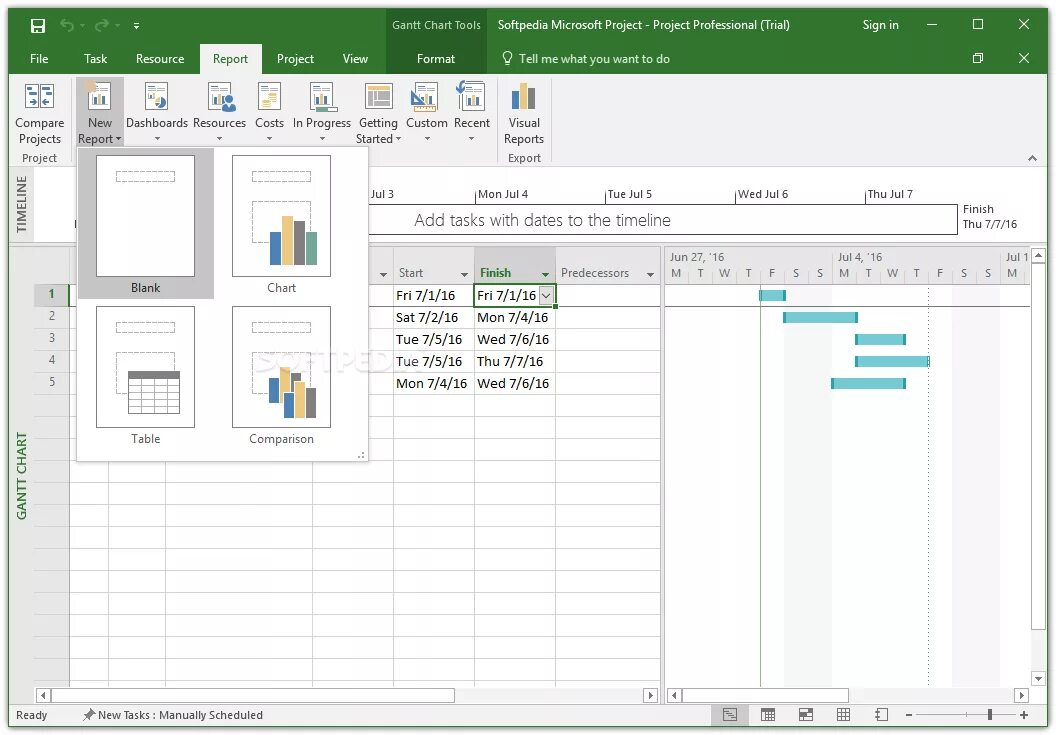Open Predecessors column filter dropdown
The image size is (1056, 735).
651,274
